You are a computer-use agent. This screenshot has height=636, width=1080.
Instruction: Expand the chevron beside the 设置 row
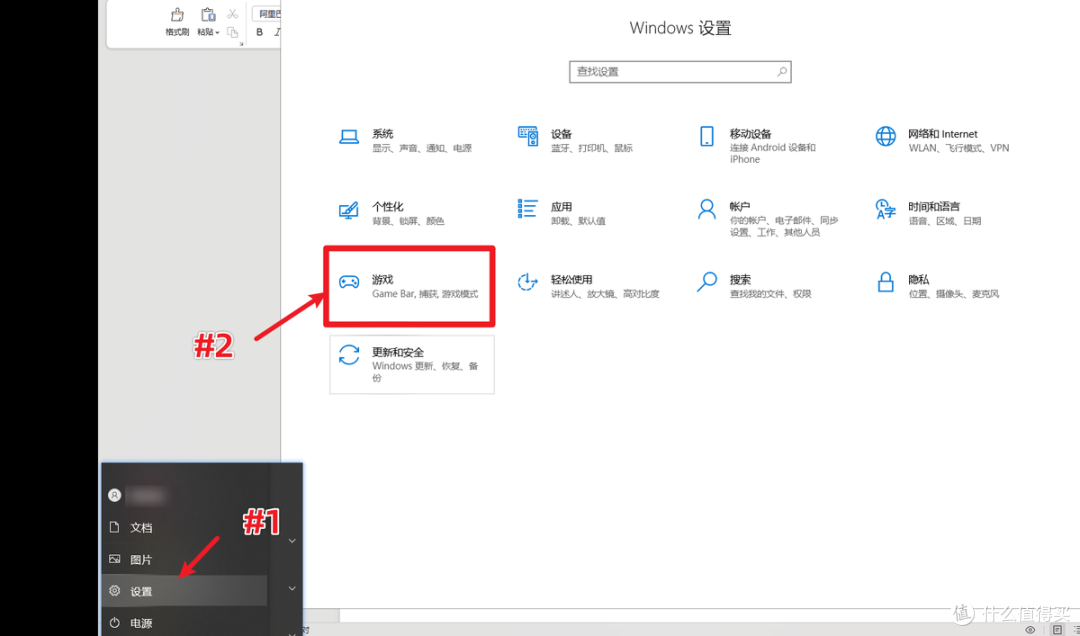pyautogui.click(x=292, y=589)
